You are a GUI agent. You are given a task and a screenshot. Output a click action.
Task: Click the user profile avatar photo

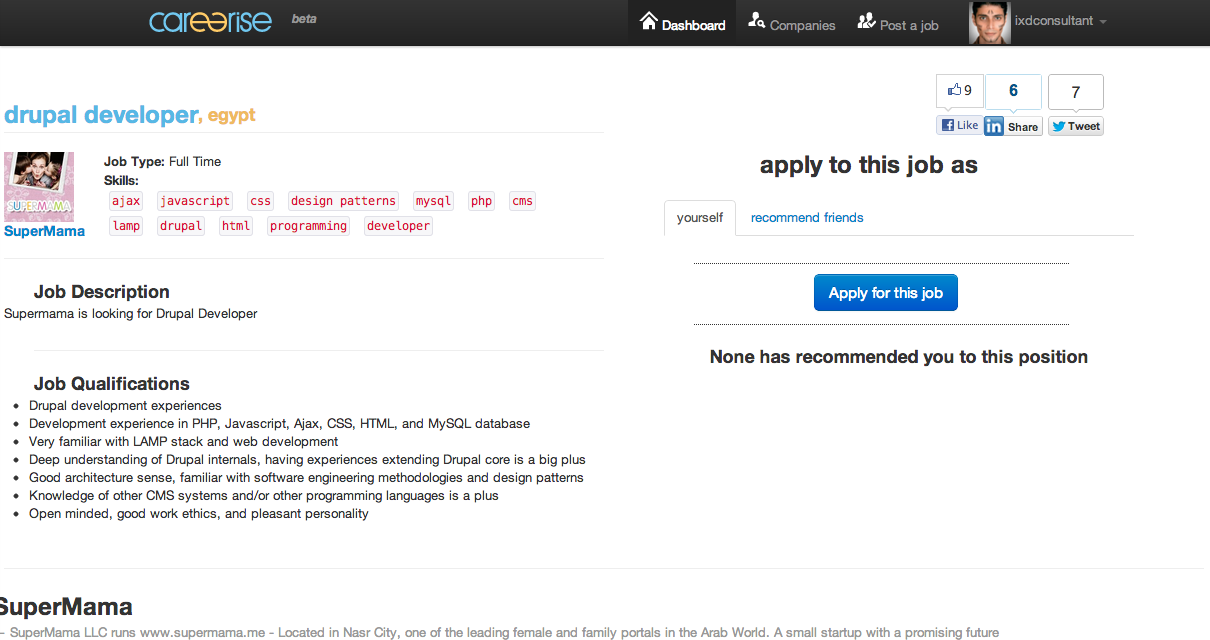pos(989,22)
